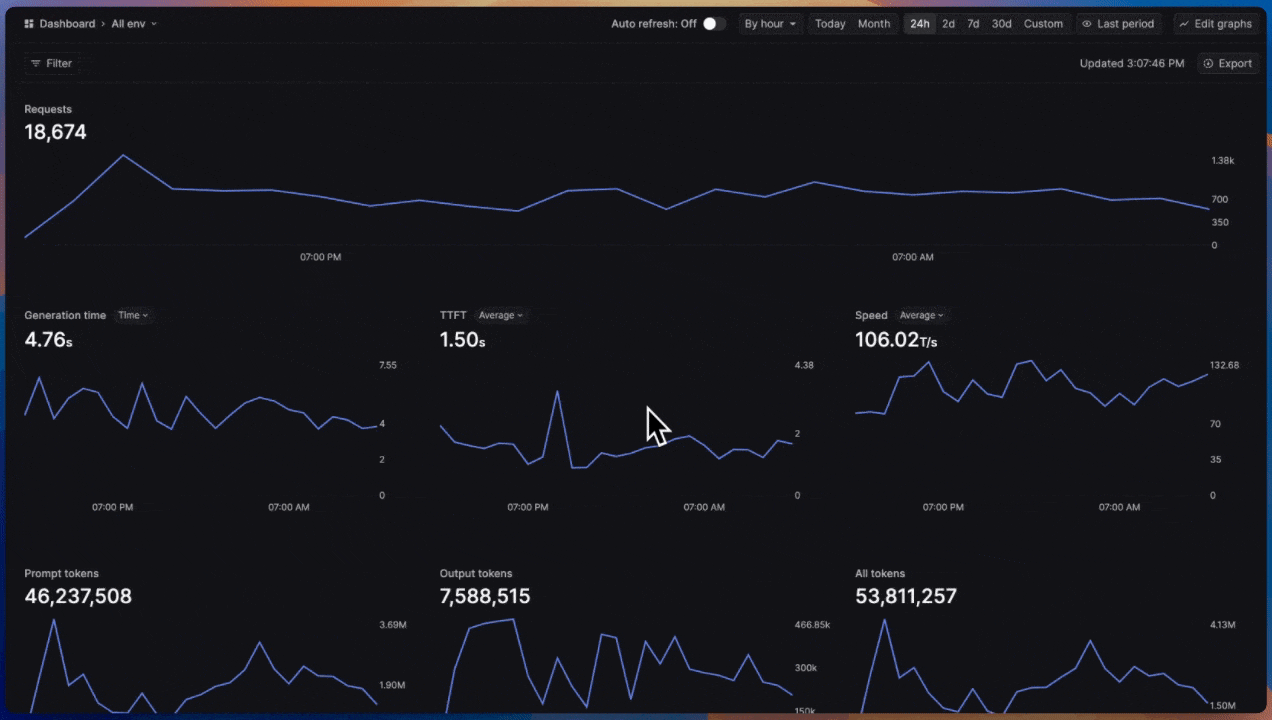The width and height of the screenshot is (1272, 720).
Task: Click the Updated 3:07:46 PM timestamp
Action: [x=1131, y=63]
